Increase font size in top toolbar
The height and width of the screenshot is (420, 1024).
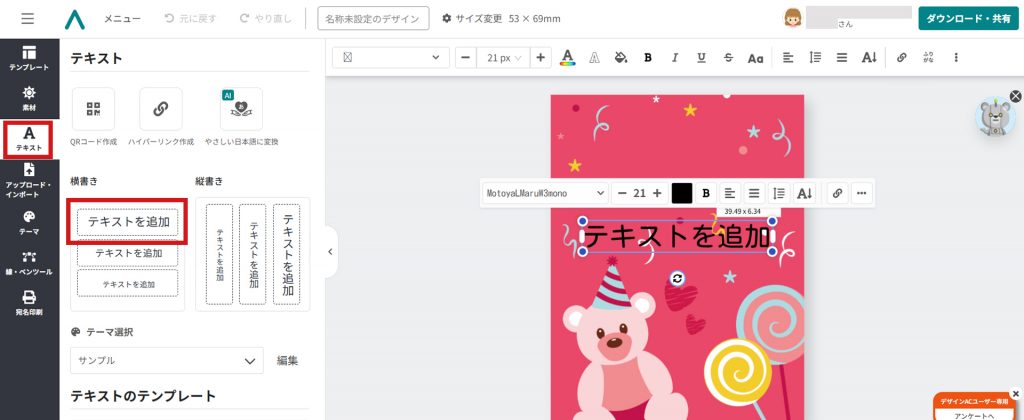click(x=540, y=57)
